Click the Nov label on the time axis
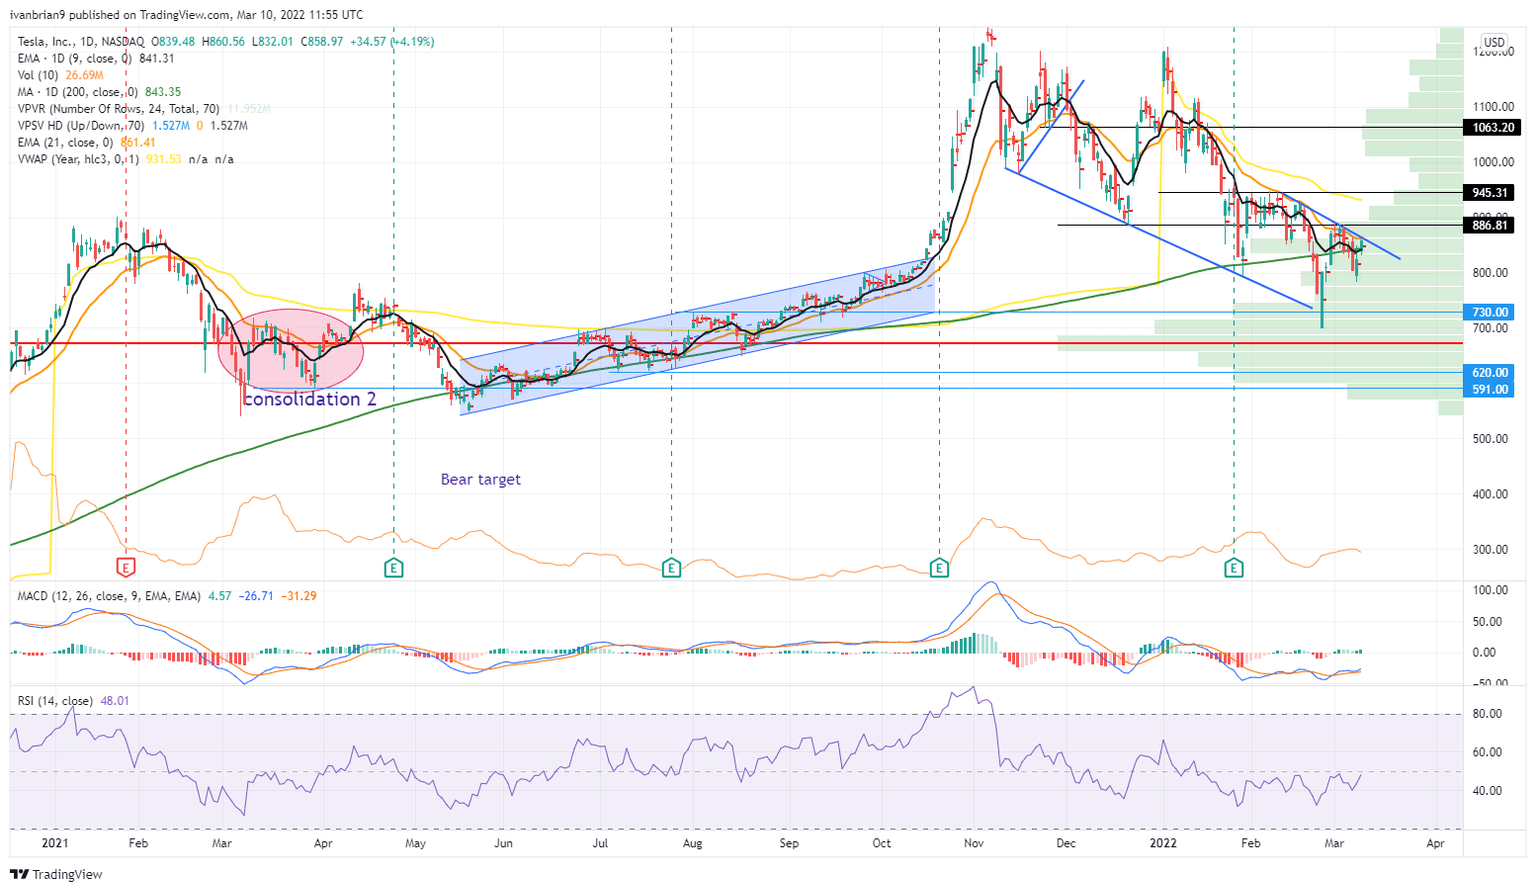1536x892 pixels. click(975, 843)
